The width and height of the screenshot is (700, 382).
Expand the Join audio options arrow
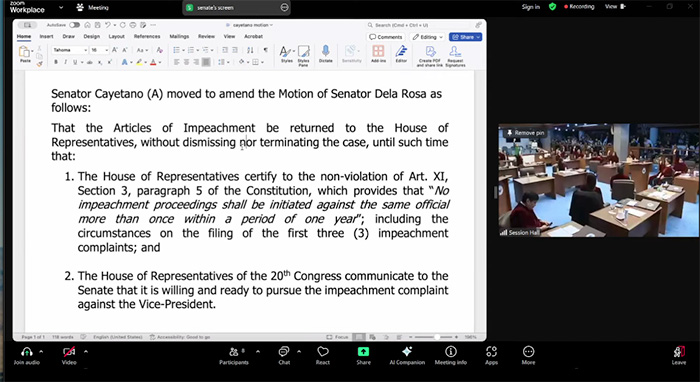(x=42, y=351)
